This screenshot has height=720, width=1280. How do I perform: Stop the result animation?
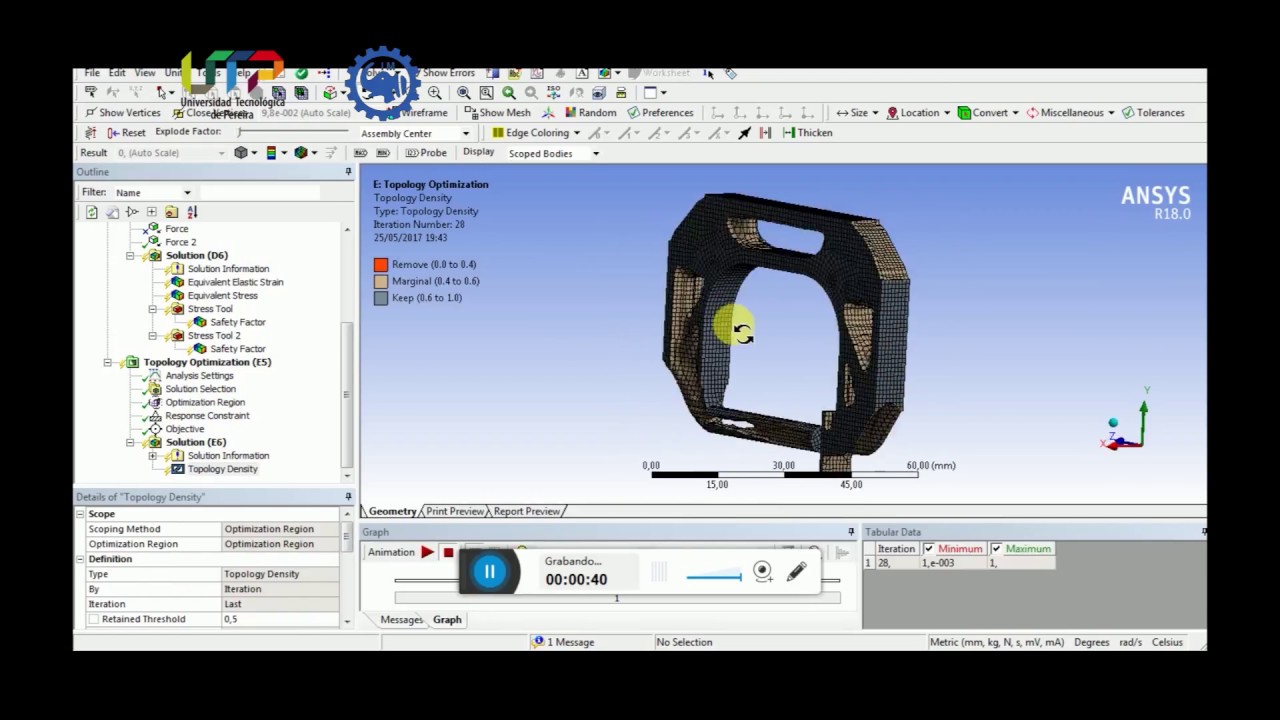(x=448, y=552)
